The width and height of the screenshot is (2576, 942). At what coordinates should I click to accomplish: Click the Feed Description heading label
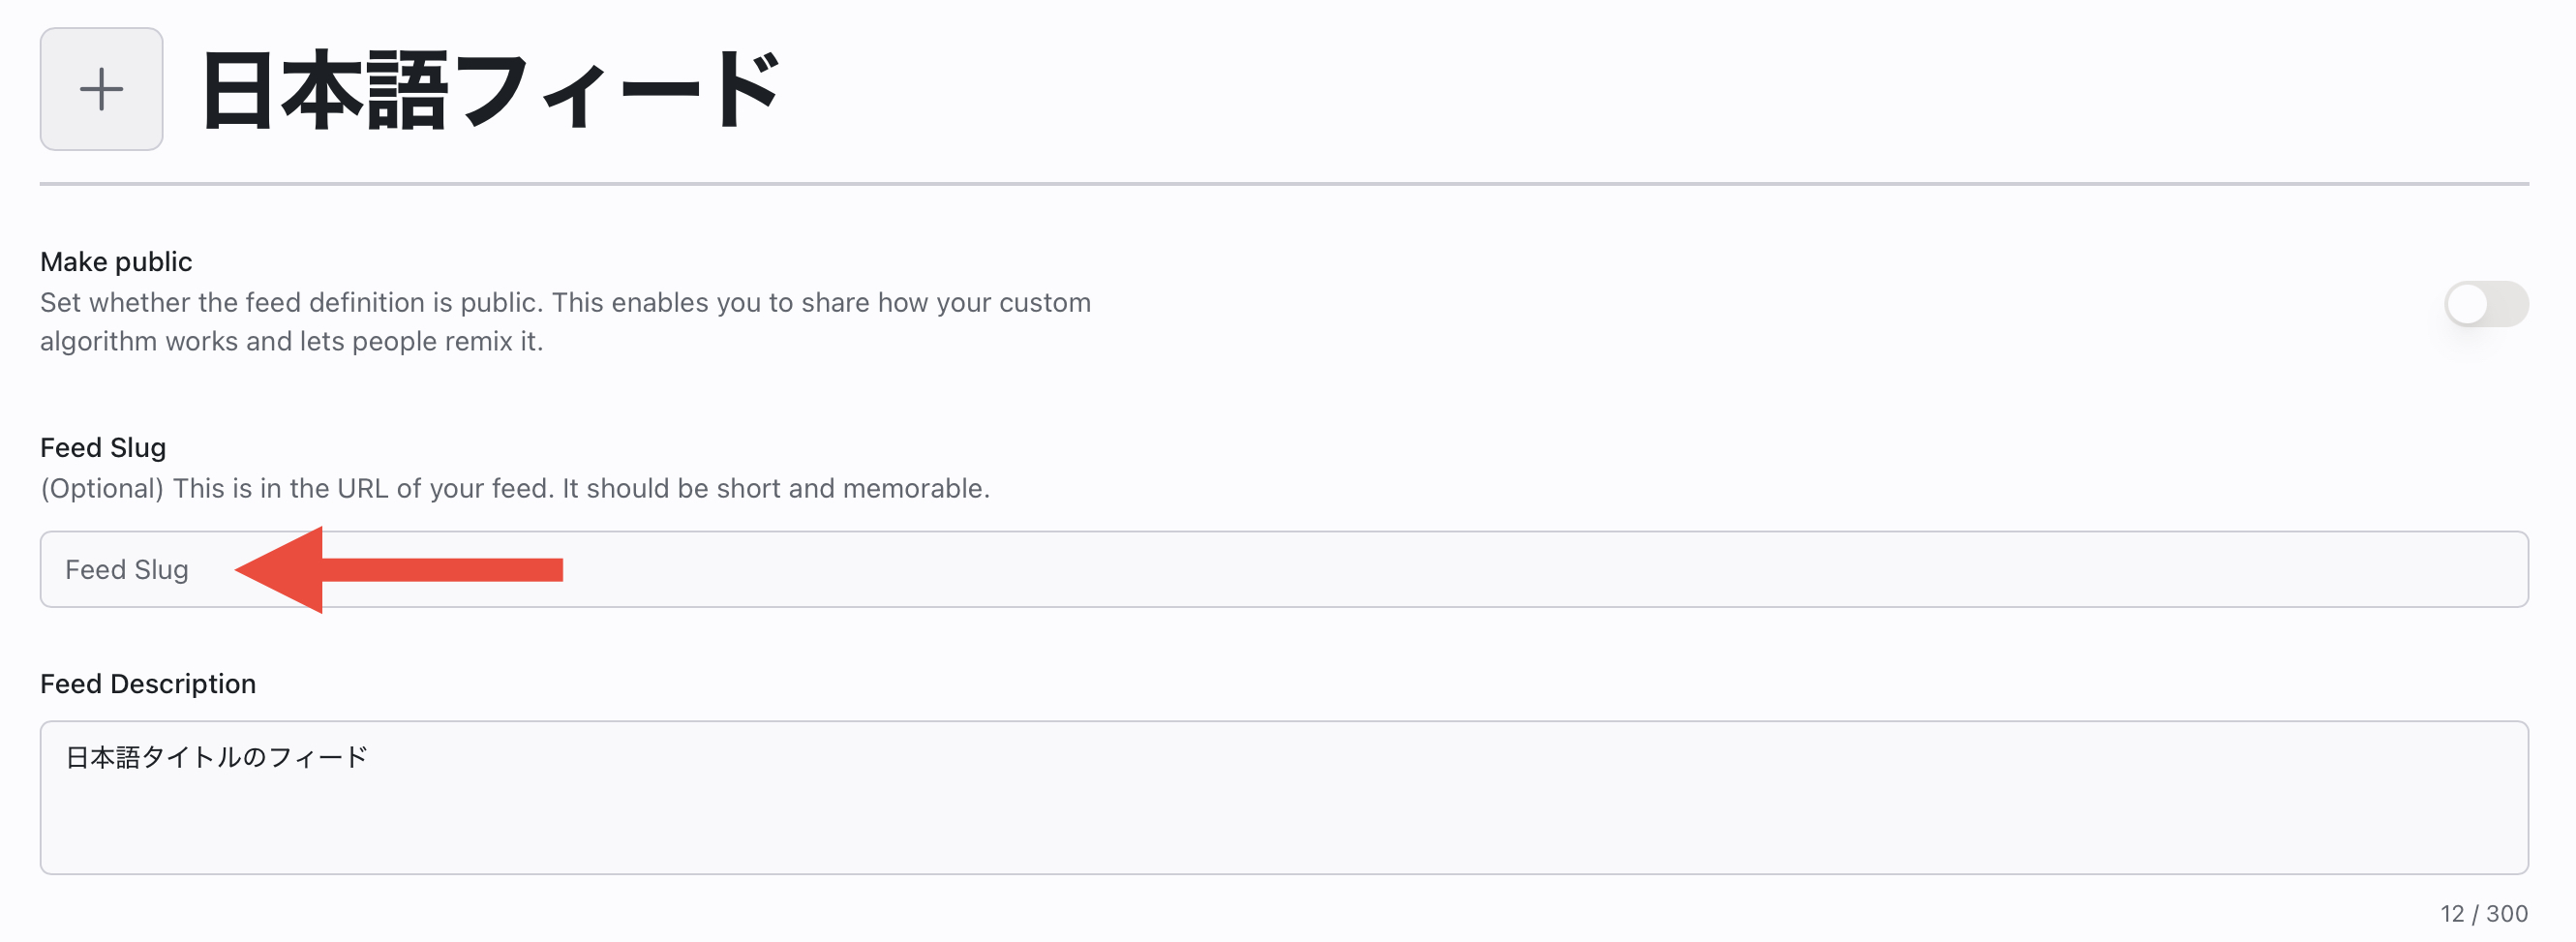point(148,684)
